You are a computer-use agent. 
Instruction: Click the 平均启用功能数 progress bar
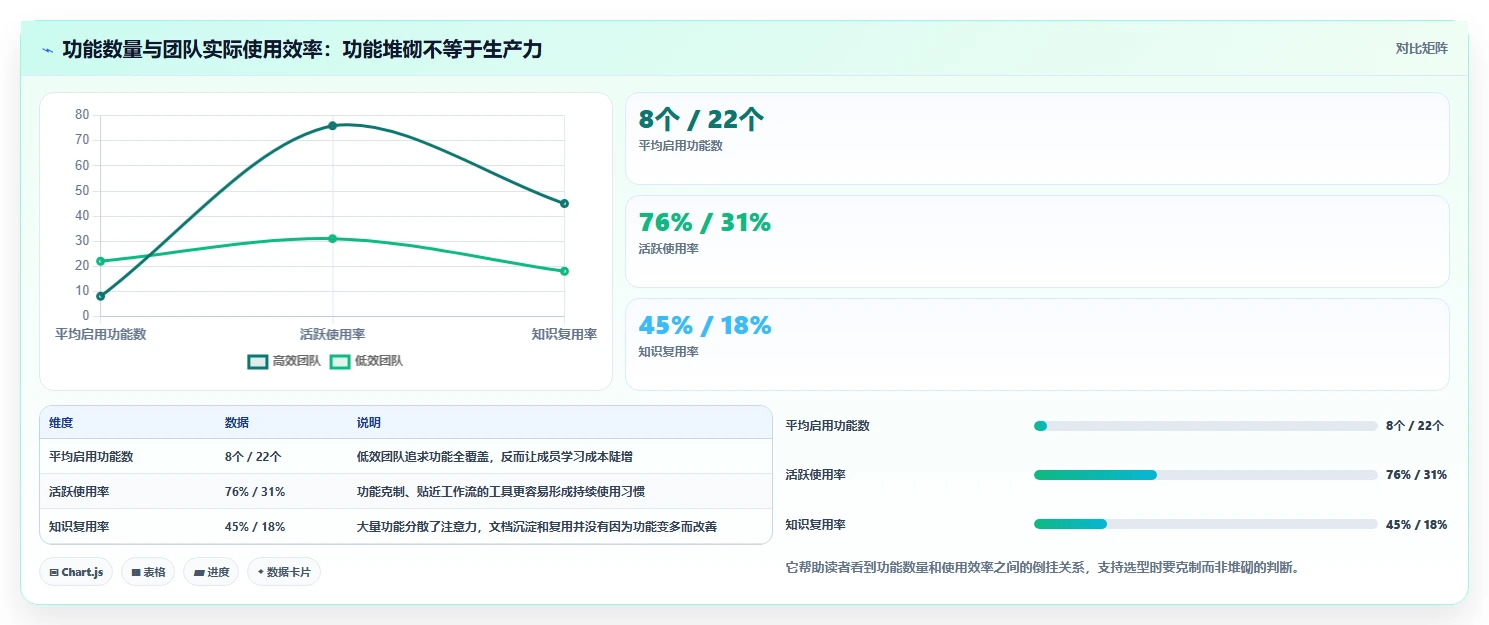click(1206, 426)
